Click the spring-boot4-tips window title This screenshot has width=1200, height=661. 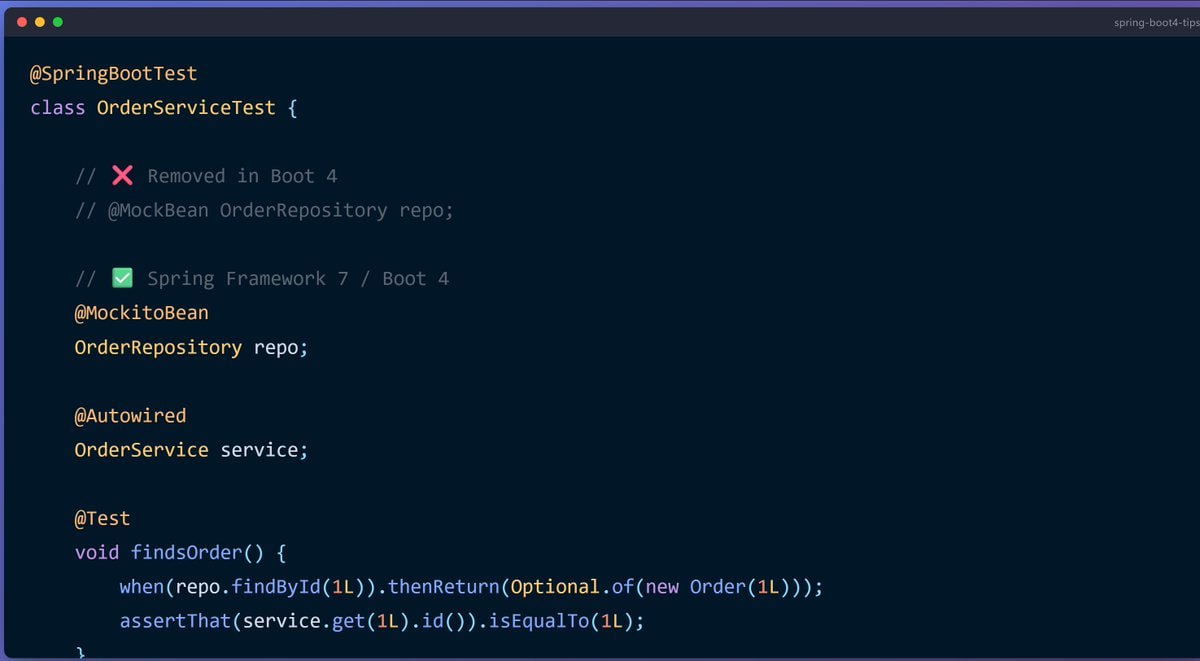coord(1157,22)
